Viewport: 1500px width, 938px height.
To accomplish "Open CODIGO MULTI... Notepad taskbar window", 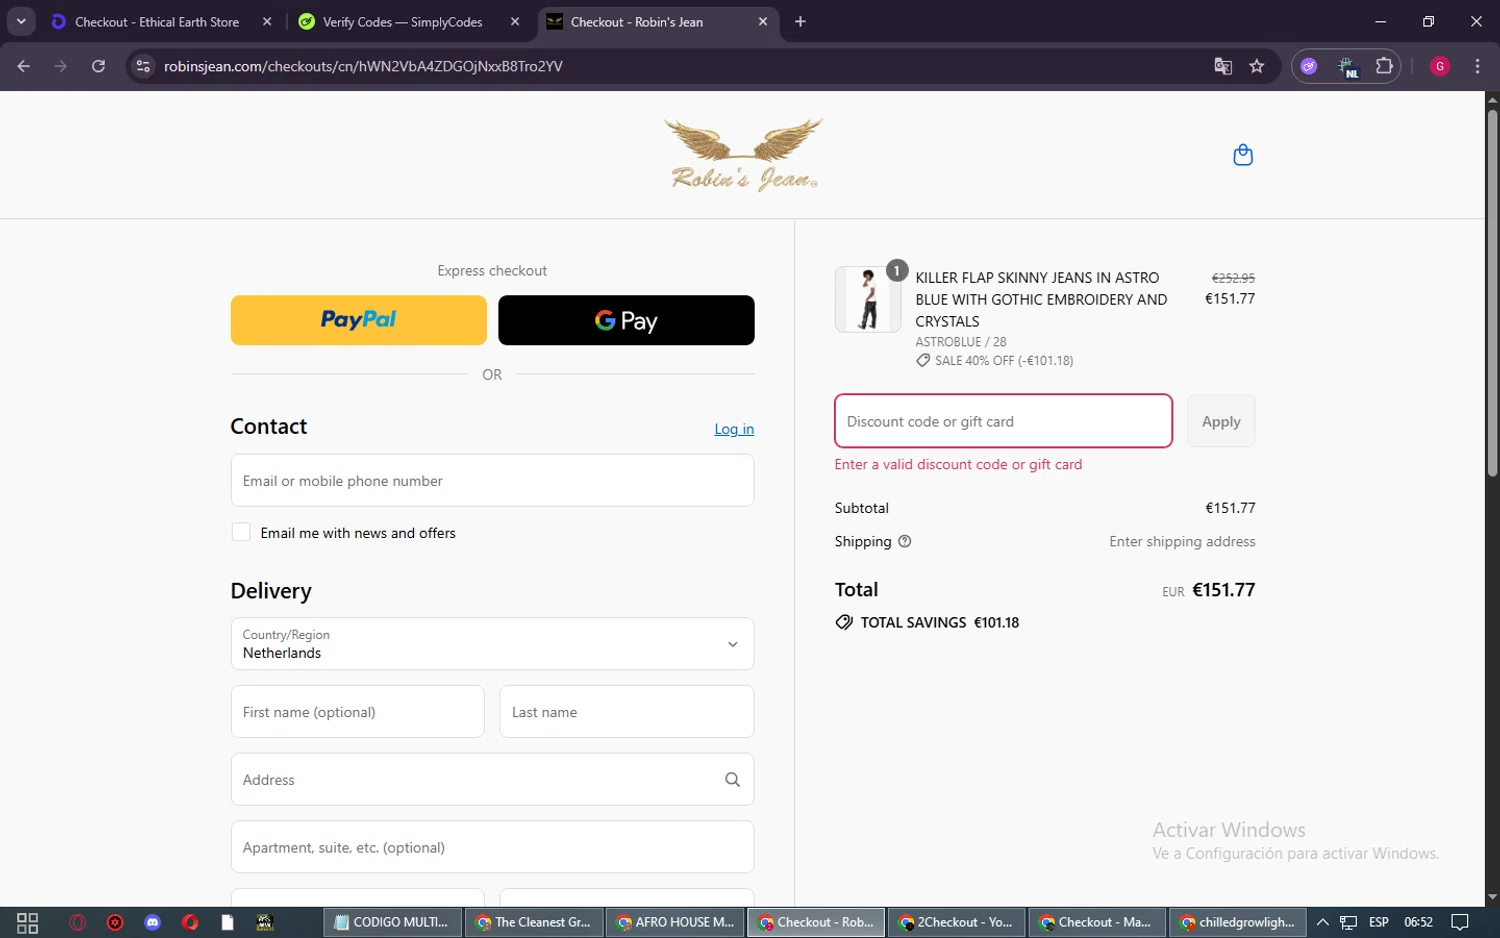I will click(x=393, y=922).
